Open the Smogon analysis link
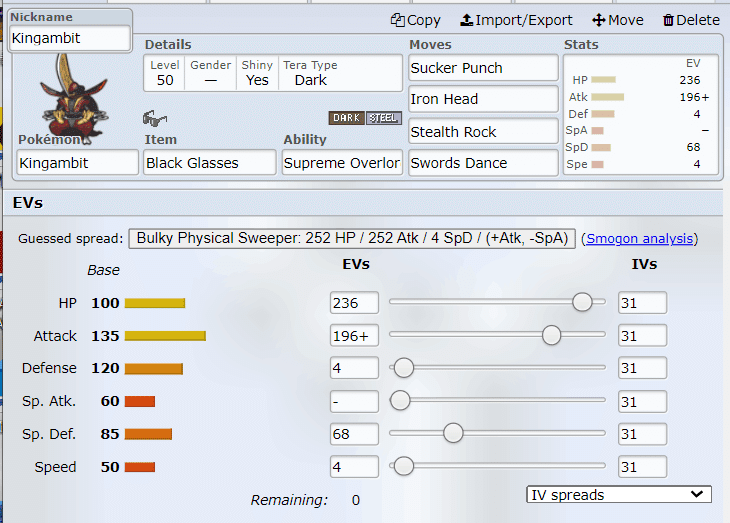Image resolution: width=730 pixels, height=523 pixels. click(640, 238)
